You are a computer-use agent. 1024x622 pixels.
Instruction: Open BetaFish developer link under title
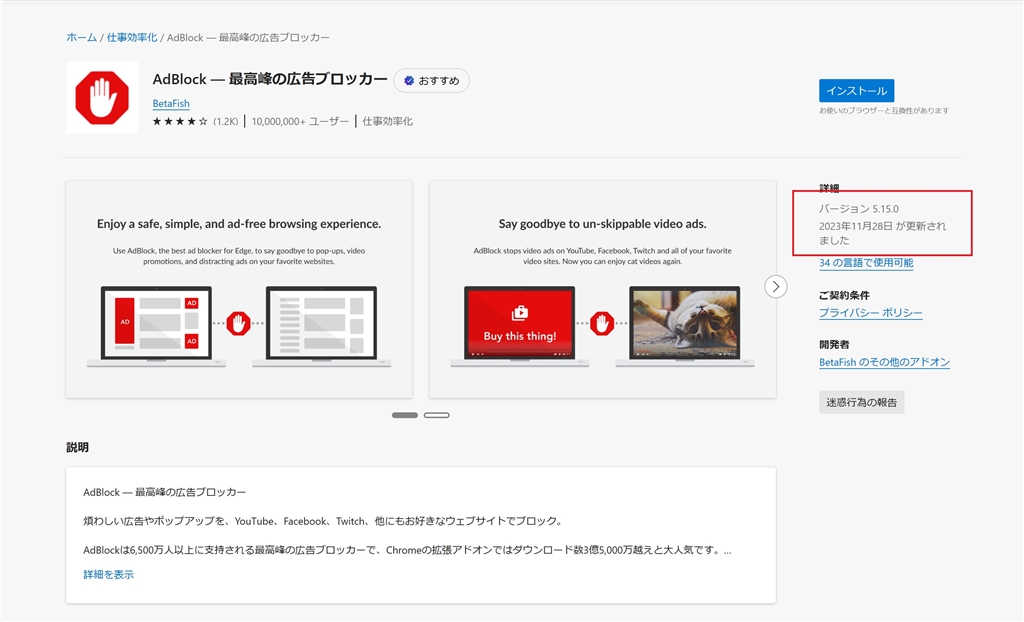click(x=171, y=103)
